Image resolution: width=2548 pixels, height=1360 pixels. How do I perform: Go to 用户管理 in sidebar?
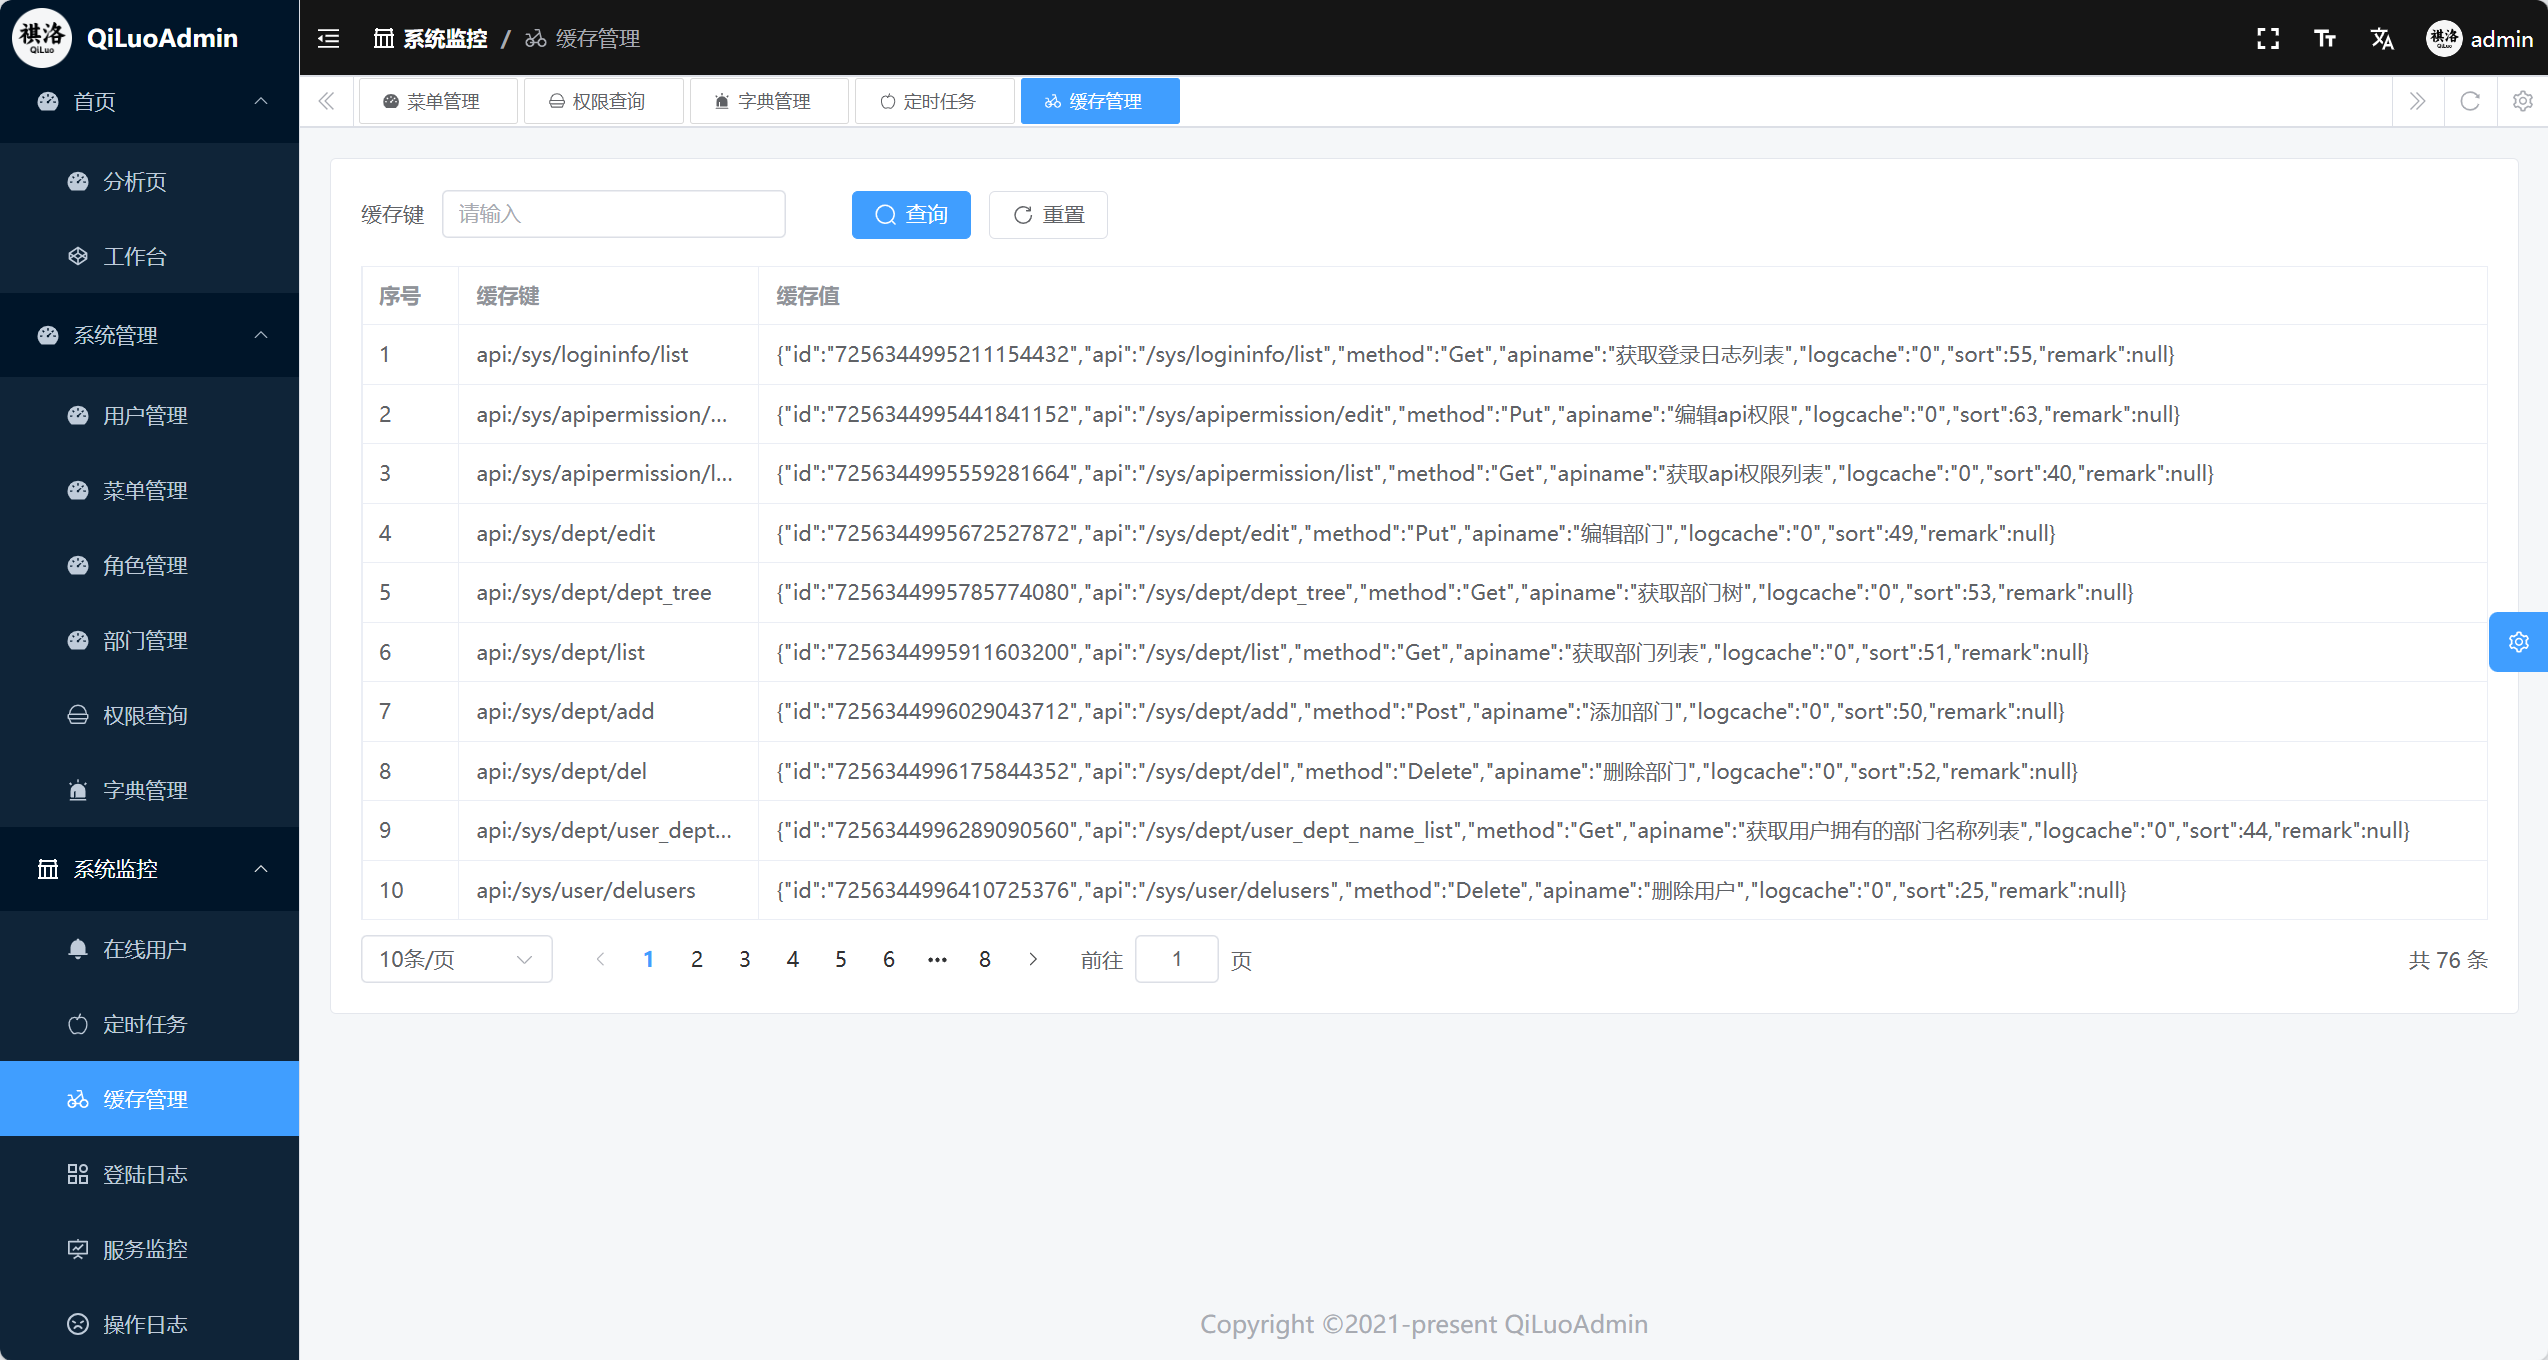point(150,415)
